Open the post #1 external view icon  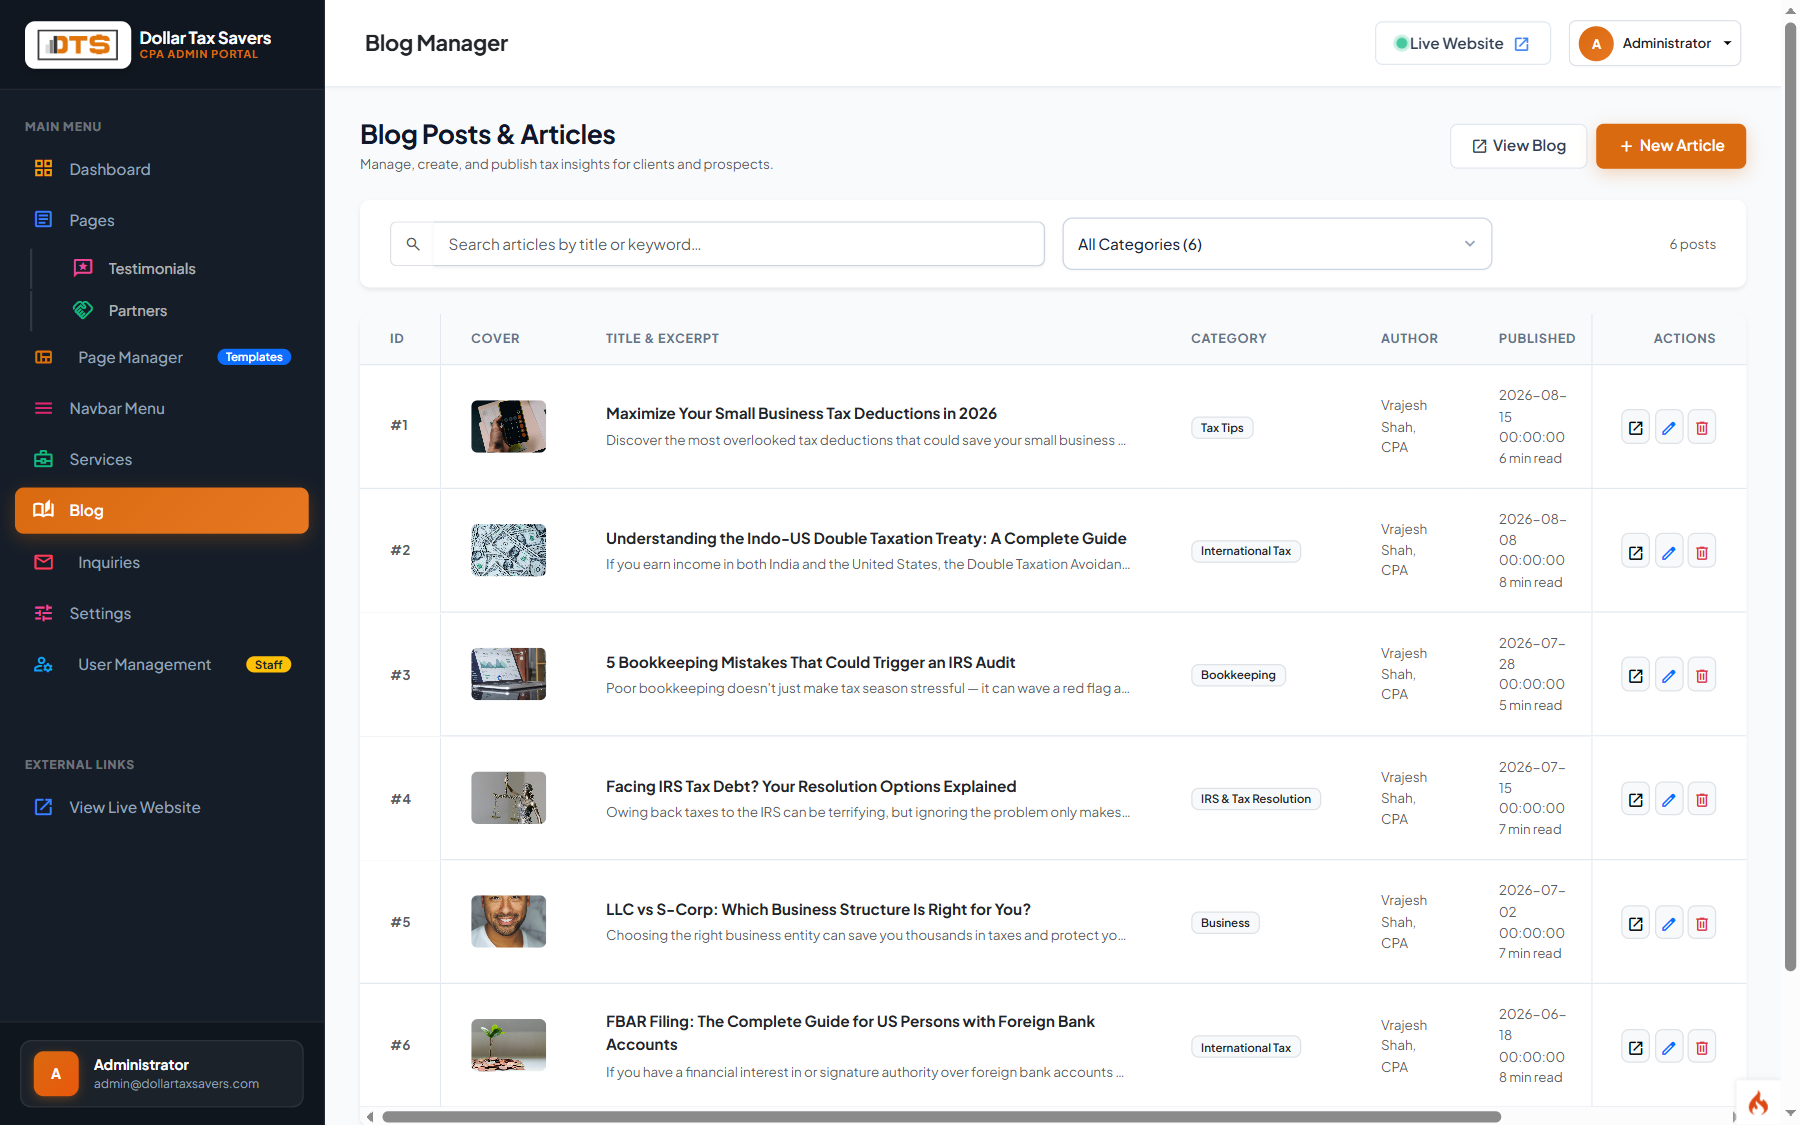[x=1635, y=428]
